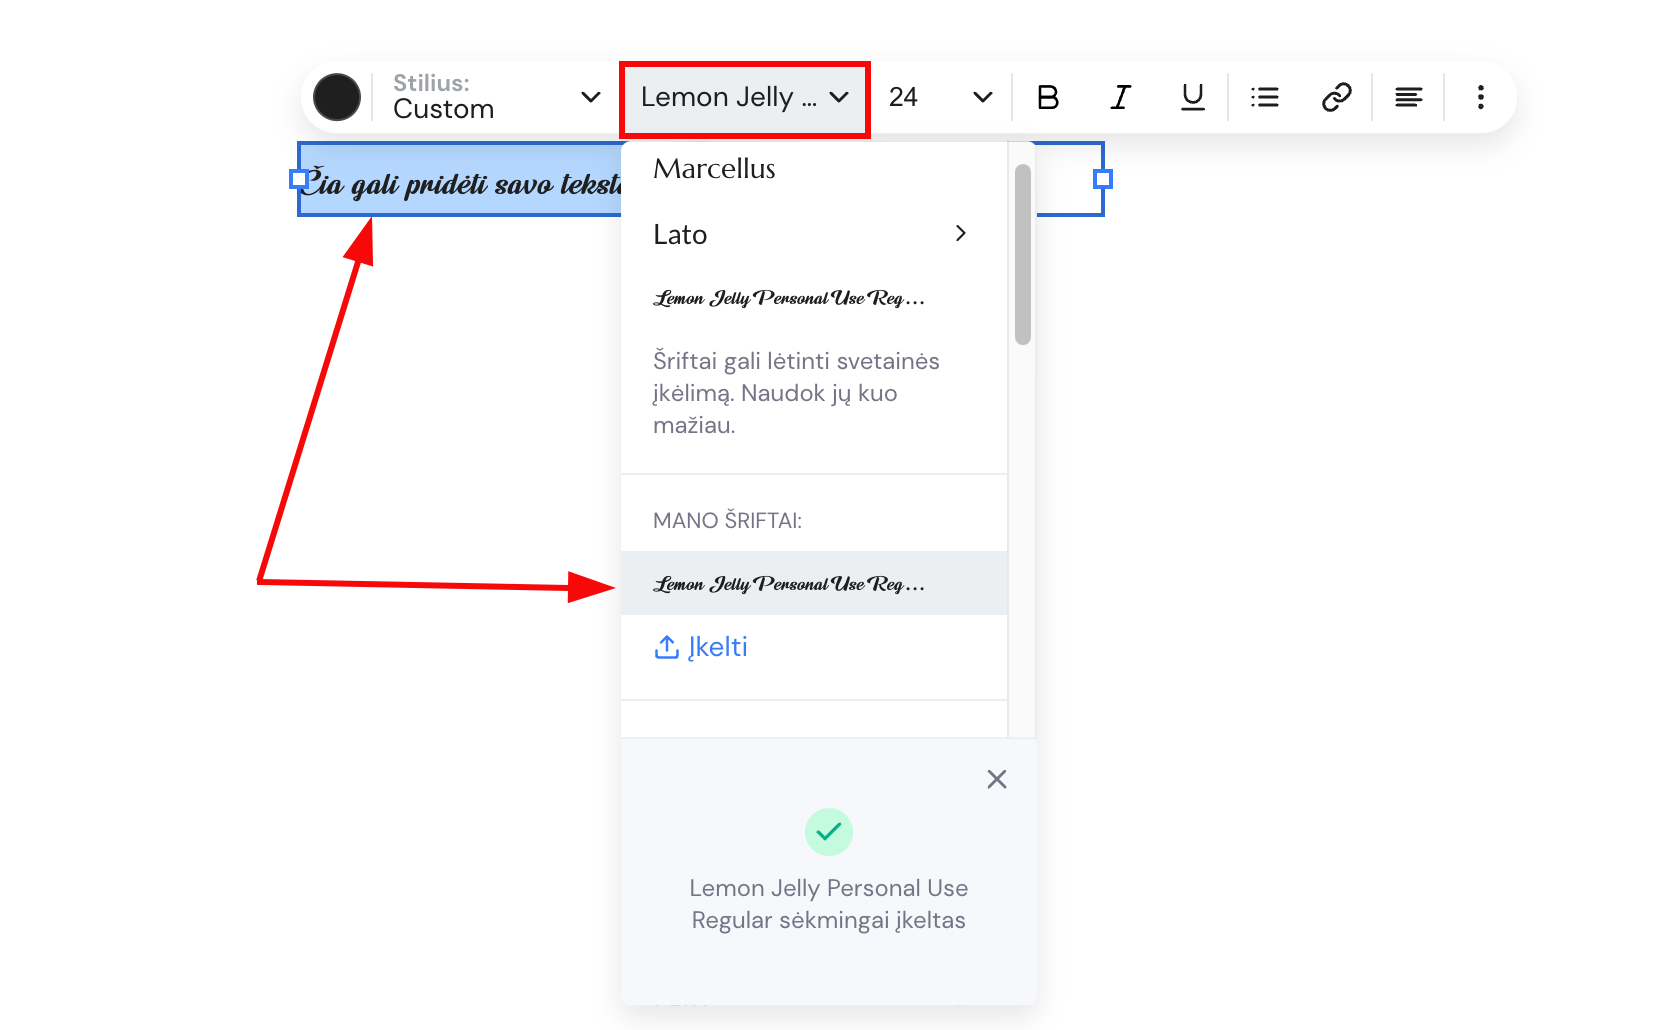The width and height of the screenshot is (1666, 1030).
Task: Click the bulleted list icon
Action: coord(1264,97)
